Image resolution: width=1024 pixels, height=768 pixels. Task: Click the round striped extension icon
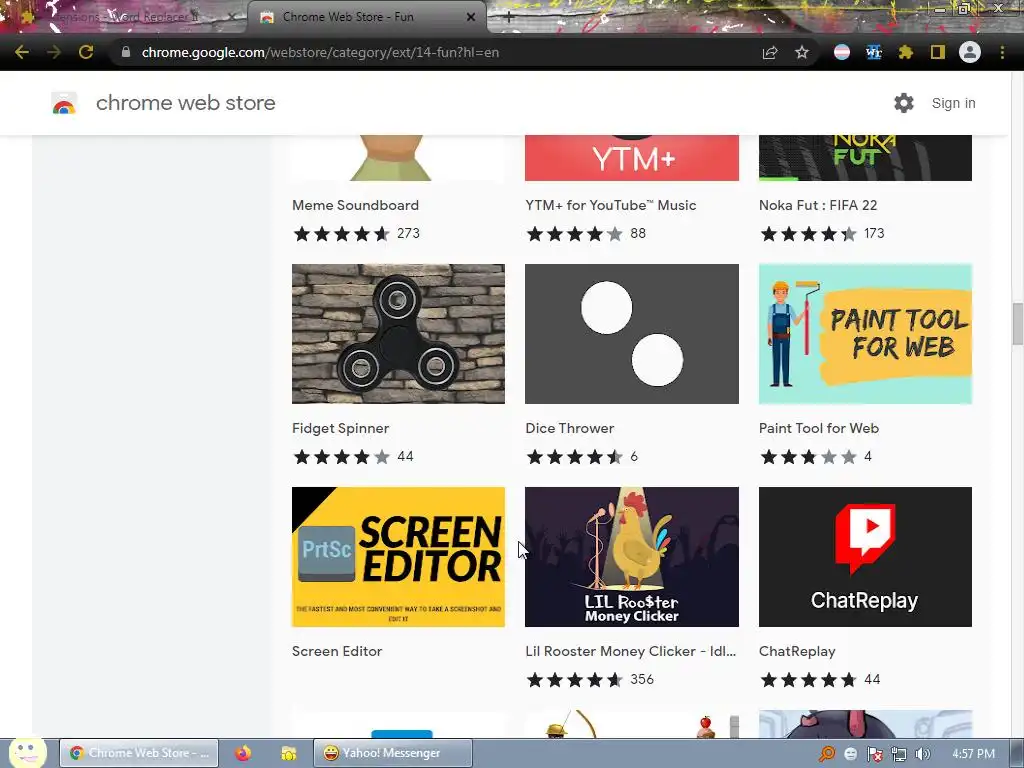(842, 52)
